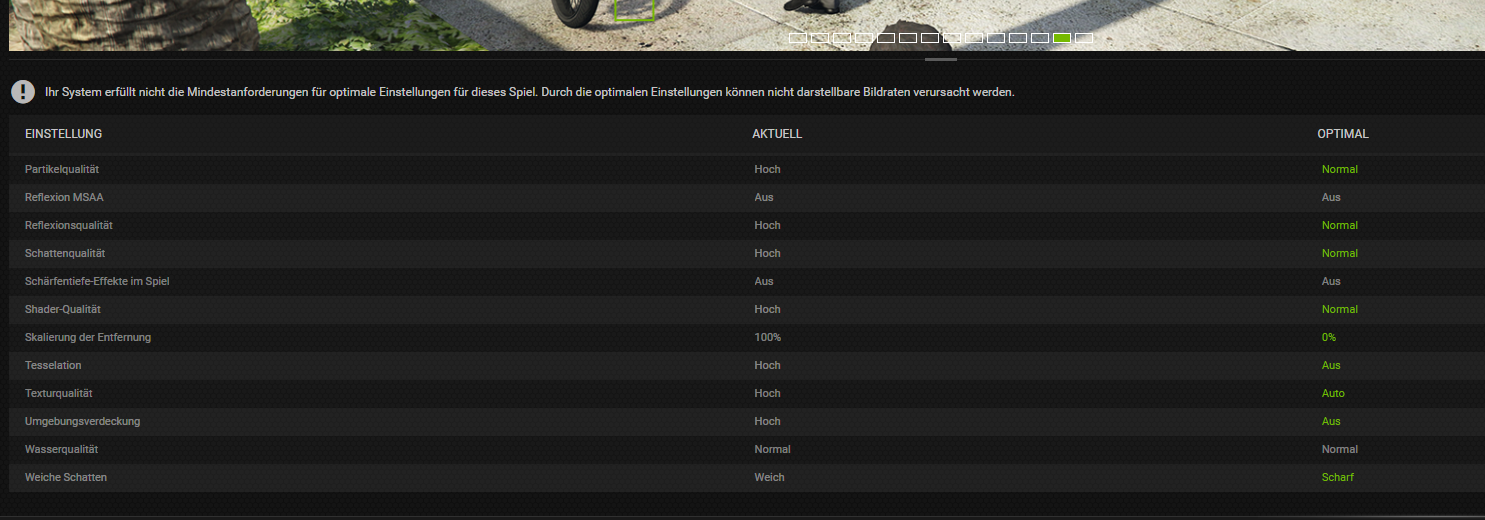The height and width of the screenshot is (520, 1485).
Task: Click the AKTUELL column header
Action: [x=777, y=134]
